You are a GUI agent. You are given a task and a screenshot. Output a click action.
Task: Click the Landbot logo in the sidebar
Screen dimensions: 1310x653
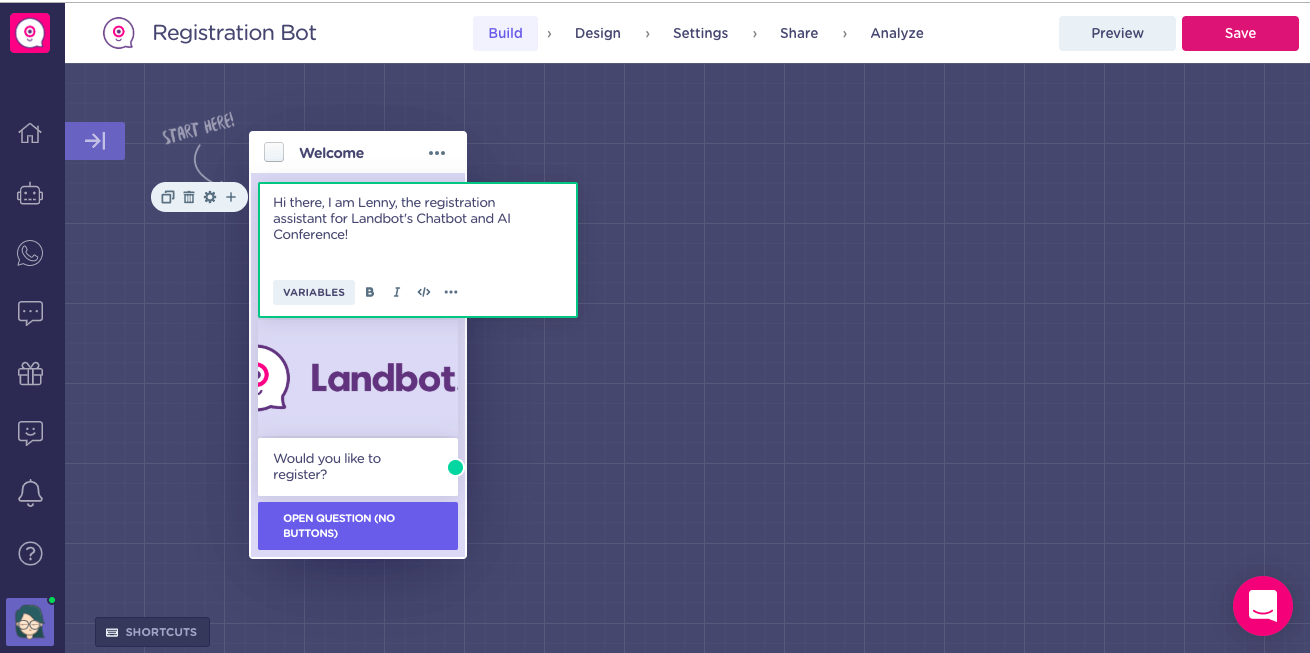[30, 33]
